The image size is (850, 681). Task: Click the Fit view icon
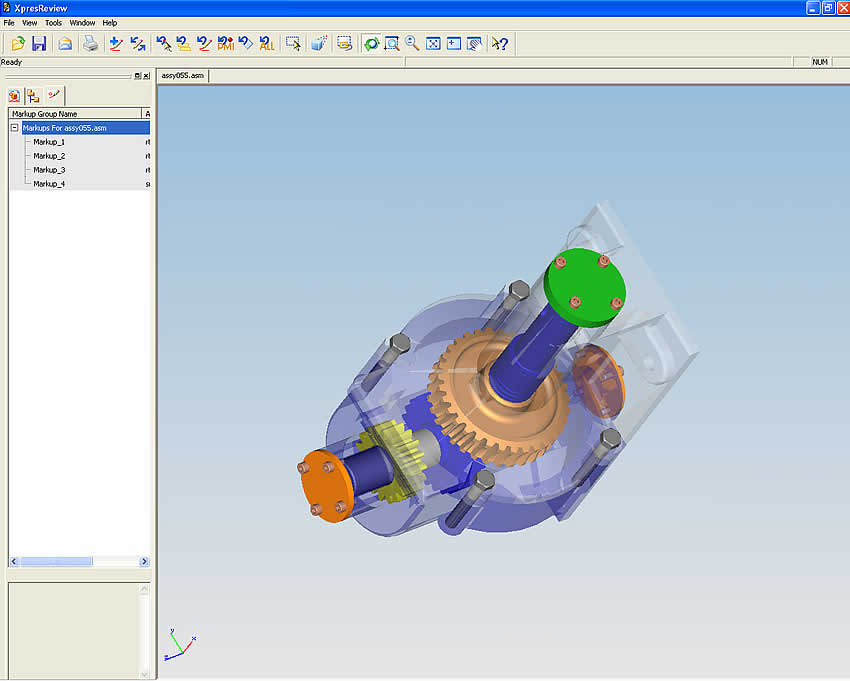[x=433, y=43]
